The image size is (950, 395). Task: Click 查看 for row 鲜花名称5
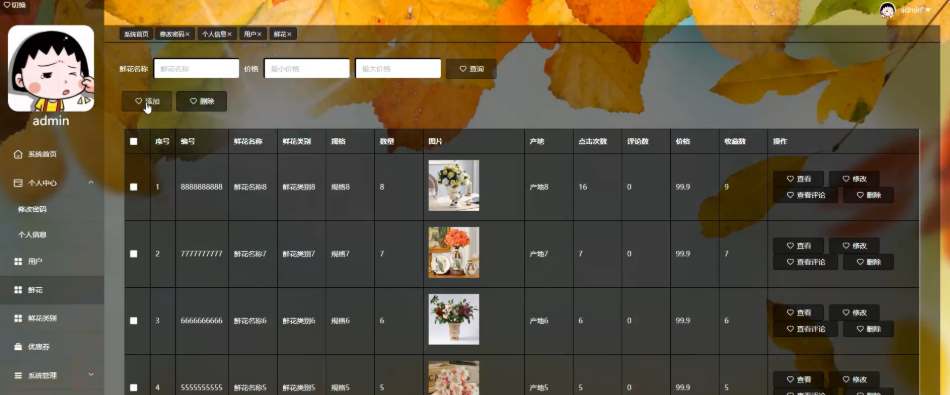pyautogui.click(x=798, y=379)
